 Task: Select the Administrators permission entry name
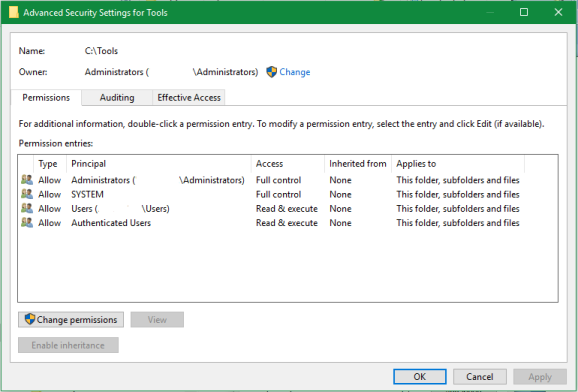click(x=158, y=180)
